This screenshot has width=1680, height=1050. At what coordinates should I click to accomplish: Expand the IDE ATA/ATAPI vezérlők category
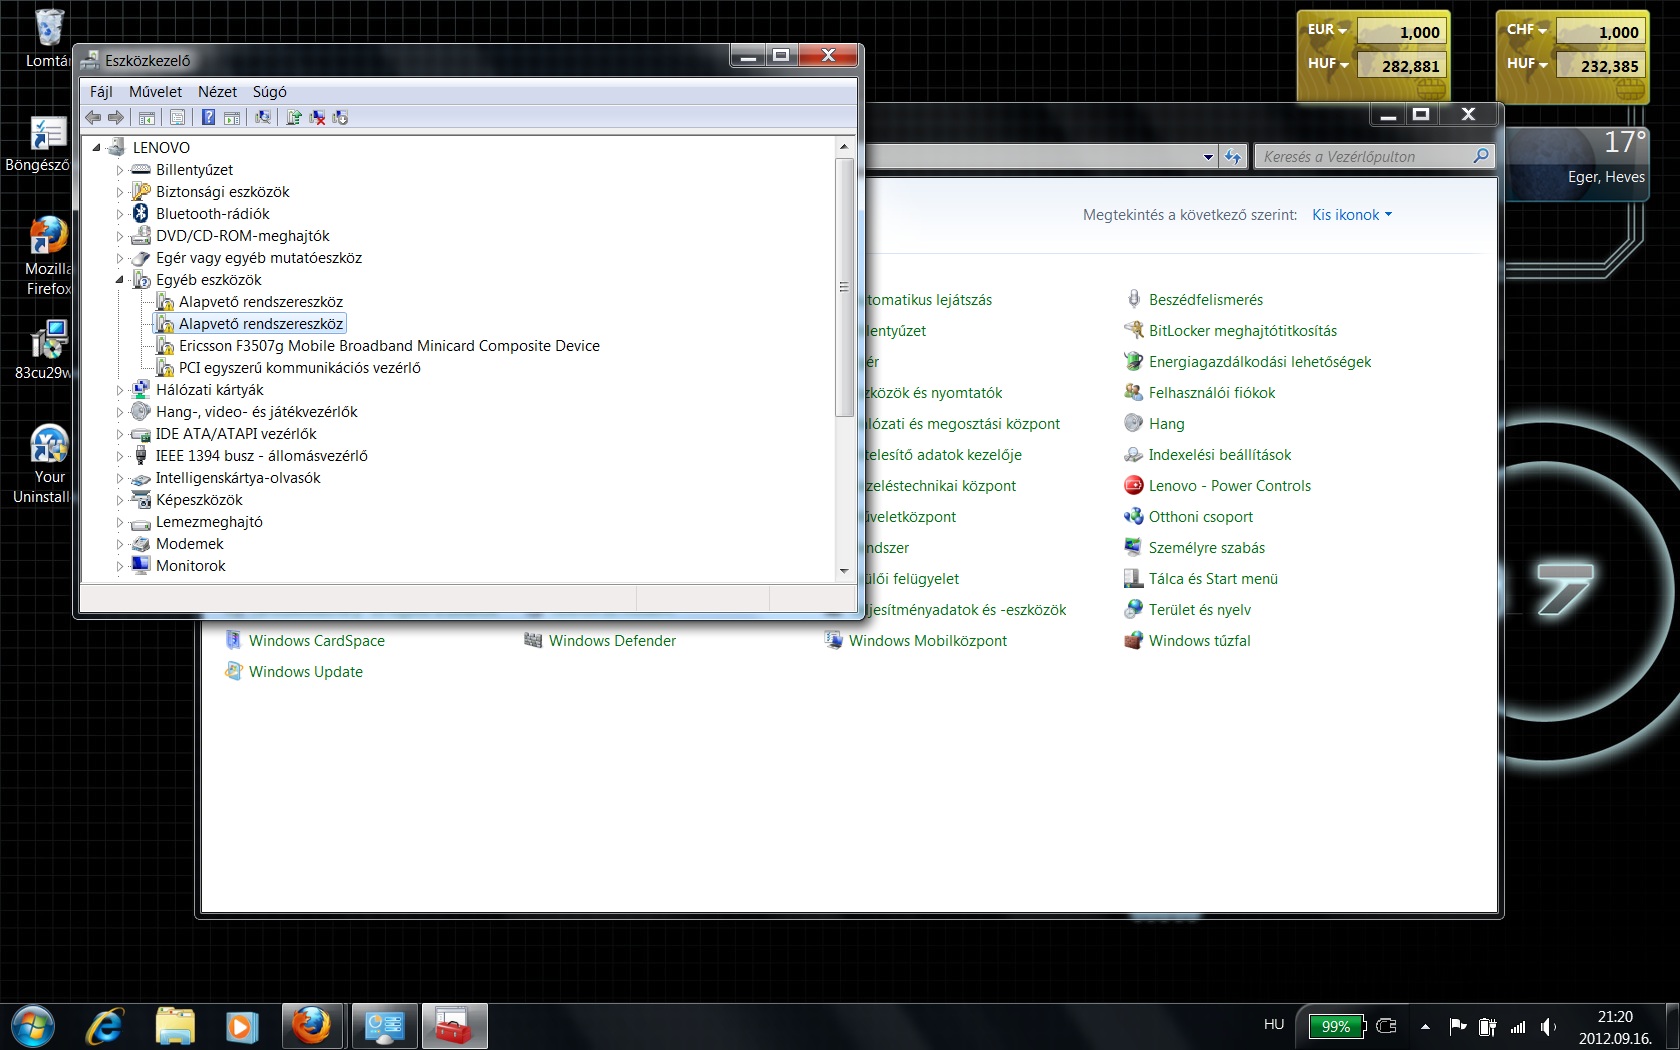(x=120, y=434)
